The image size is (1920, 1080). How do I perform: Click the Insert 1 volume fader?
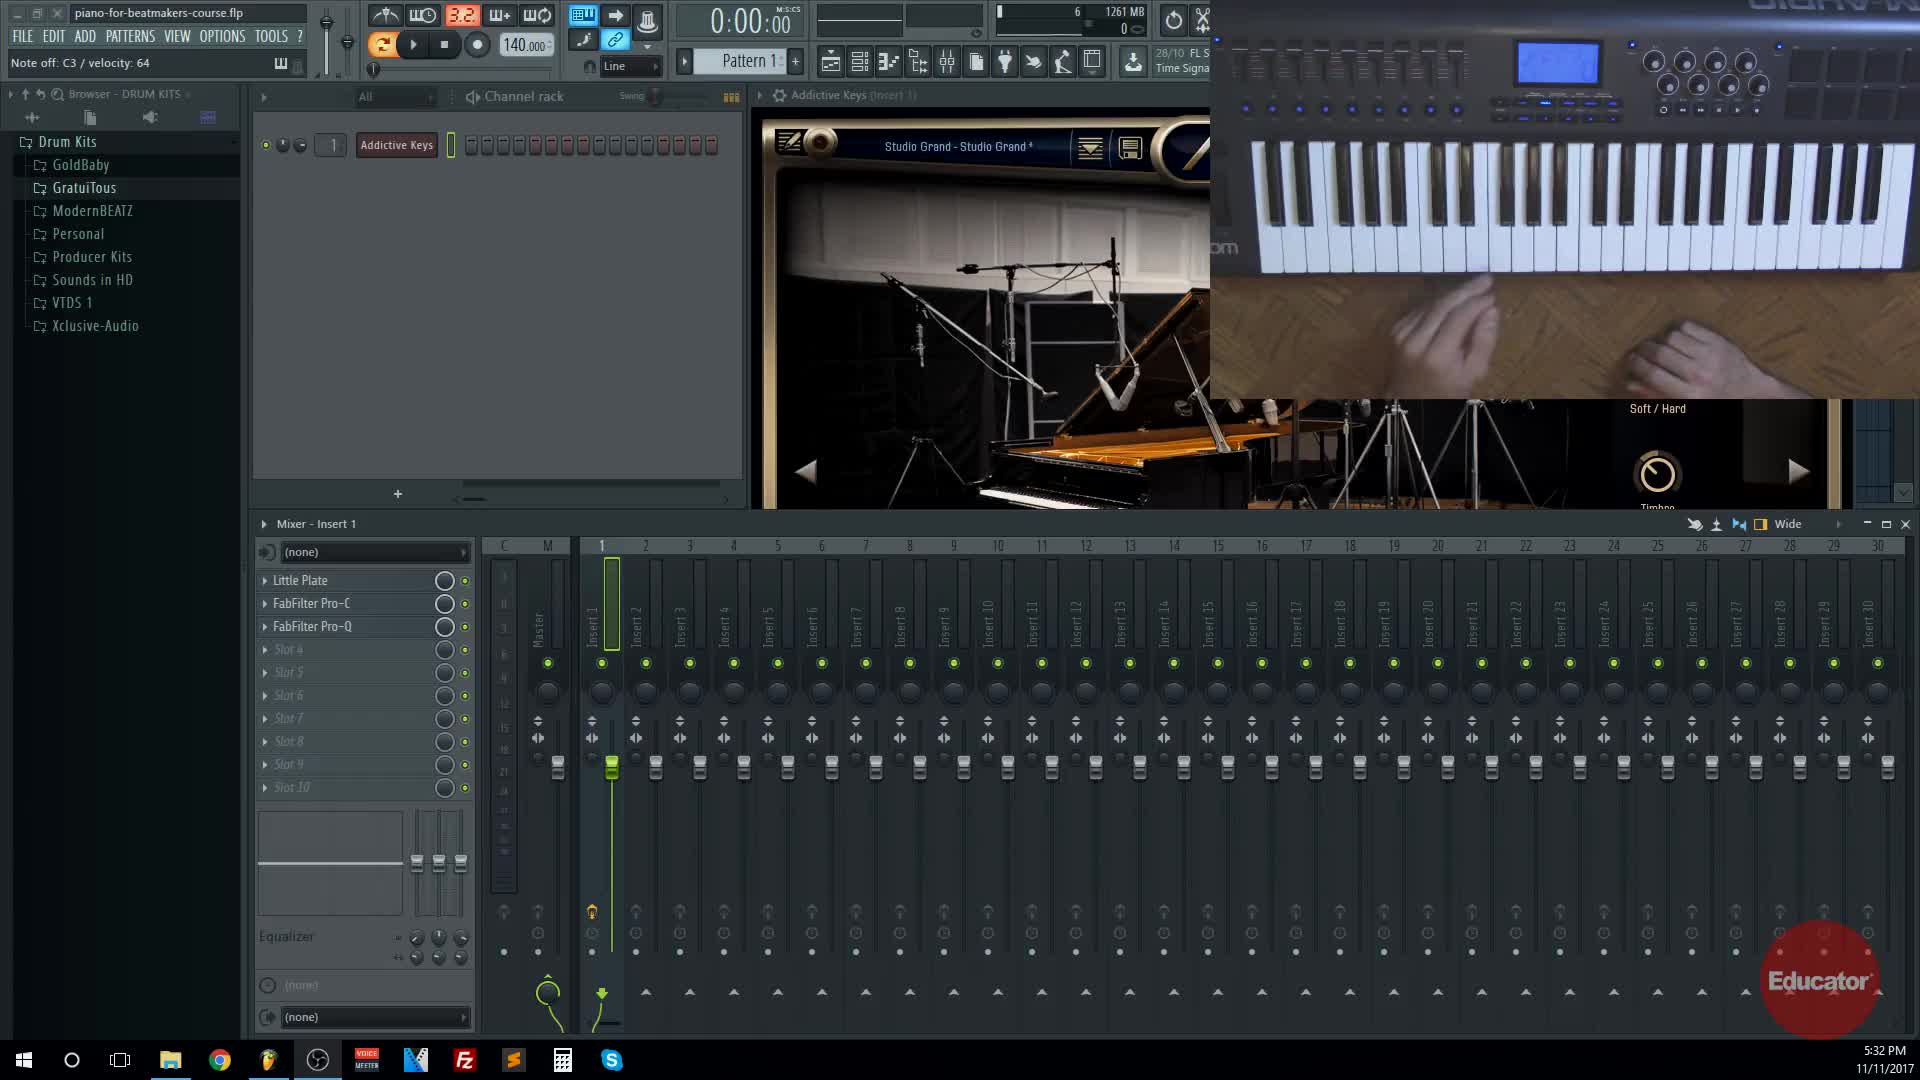point(611,767)
